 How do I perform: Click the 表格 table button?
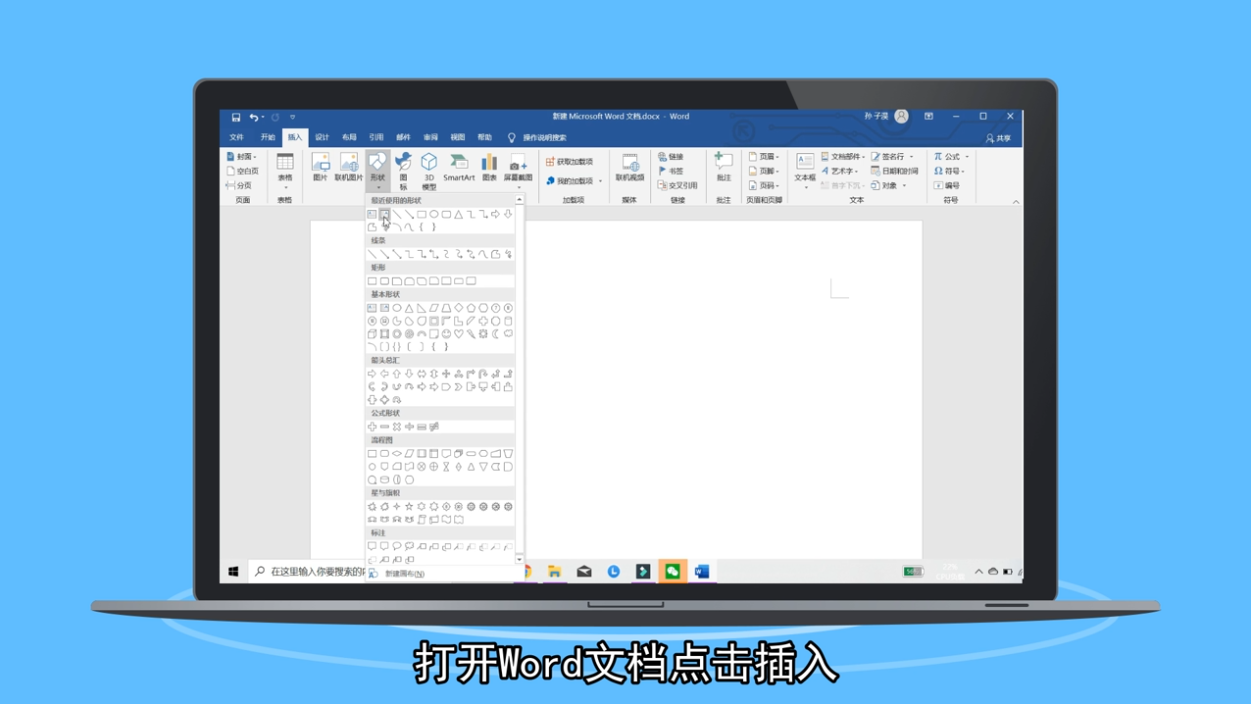pyautogui.click(x=285, y=170)
